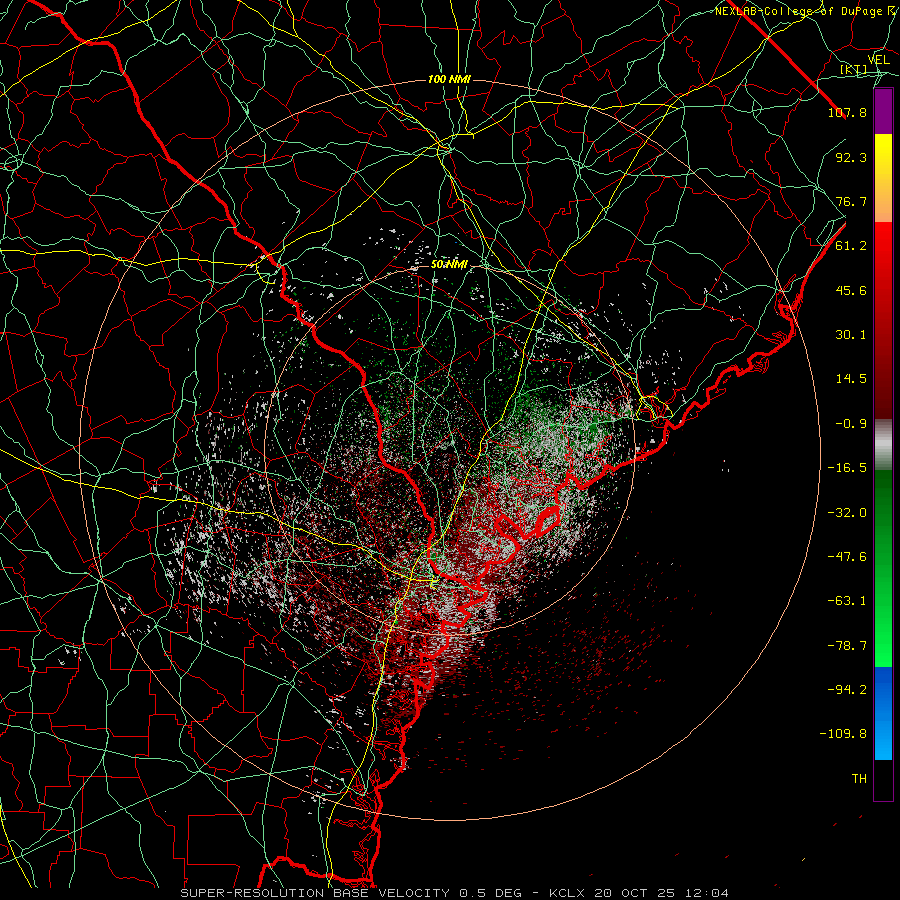Image resolution: width=900 pixels, height=900 pixels.
Task: Click the 30.1 velocity scale value
Action: tap(851, 335)
